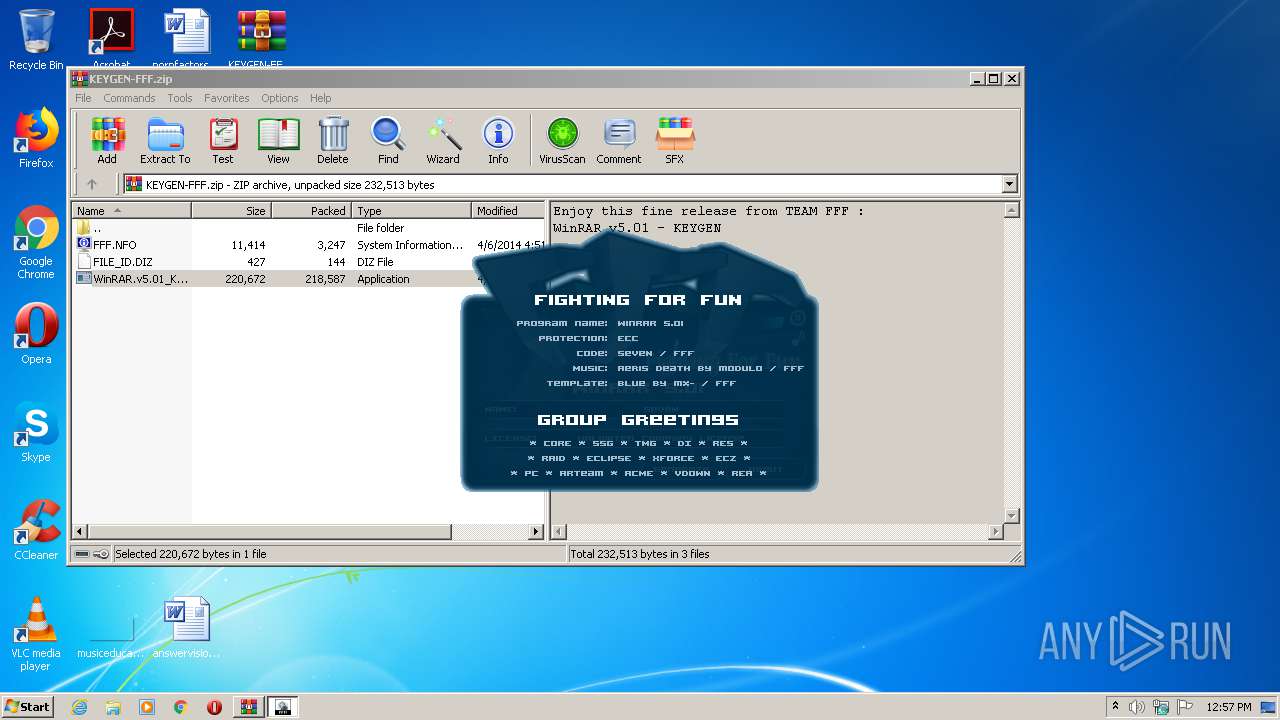Open CCleaner desktop shortcut
The width and height of the screenshot is (1280, 720).
(36, 530)
